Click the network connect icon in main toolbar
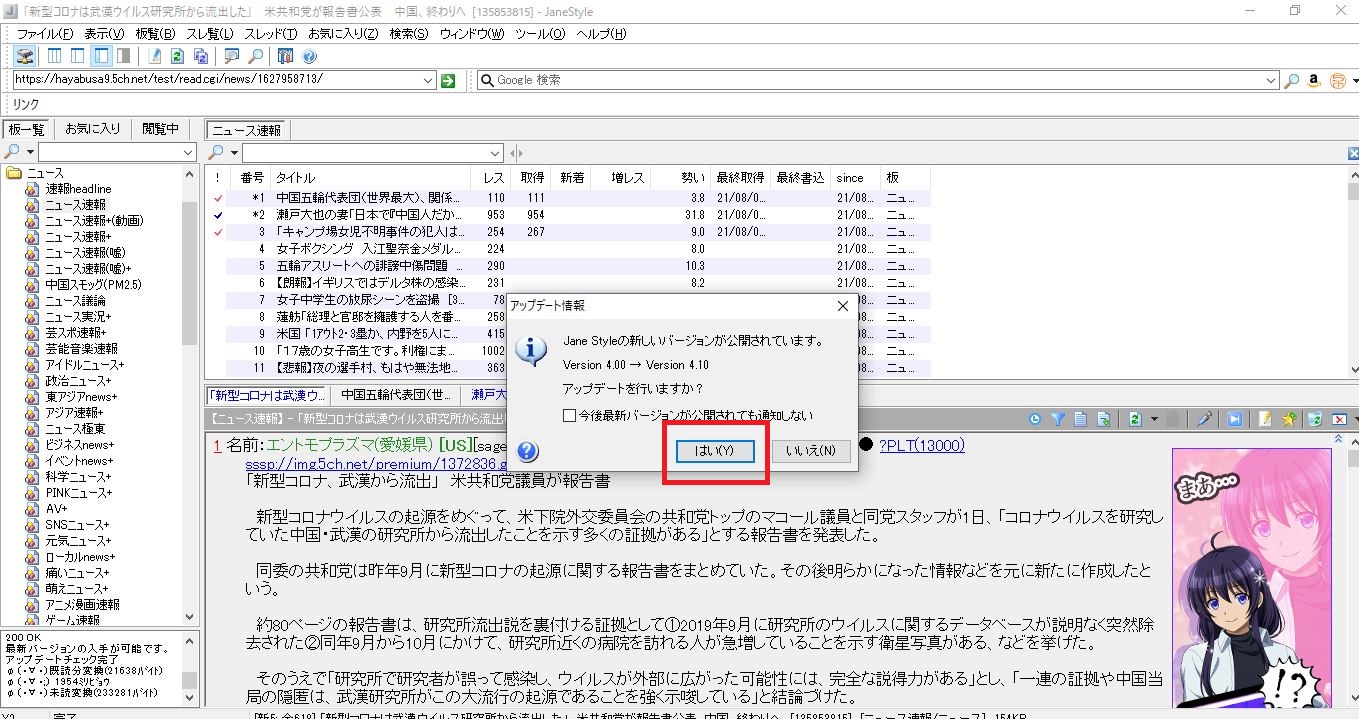The width and height of the screenshot is (1359, 719). pyautogui.click(x=23, y=55)
